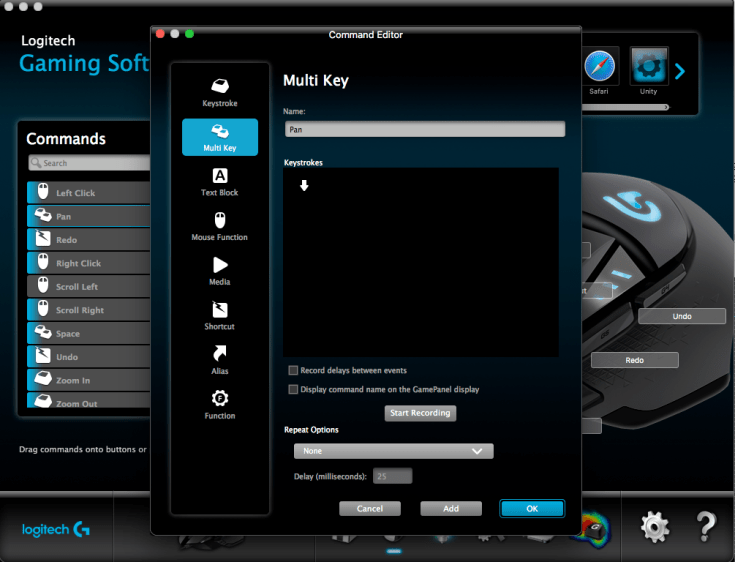Enable Record delays between events
The height and width of the screenshot is (562, 735).
[293, 370]
